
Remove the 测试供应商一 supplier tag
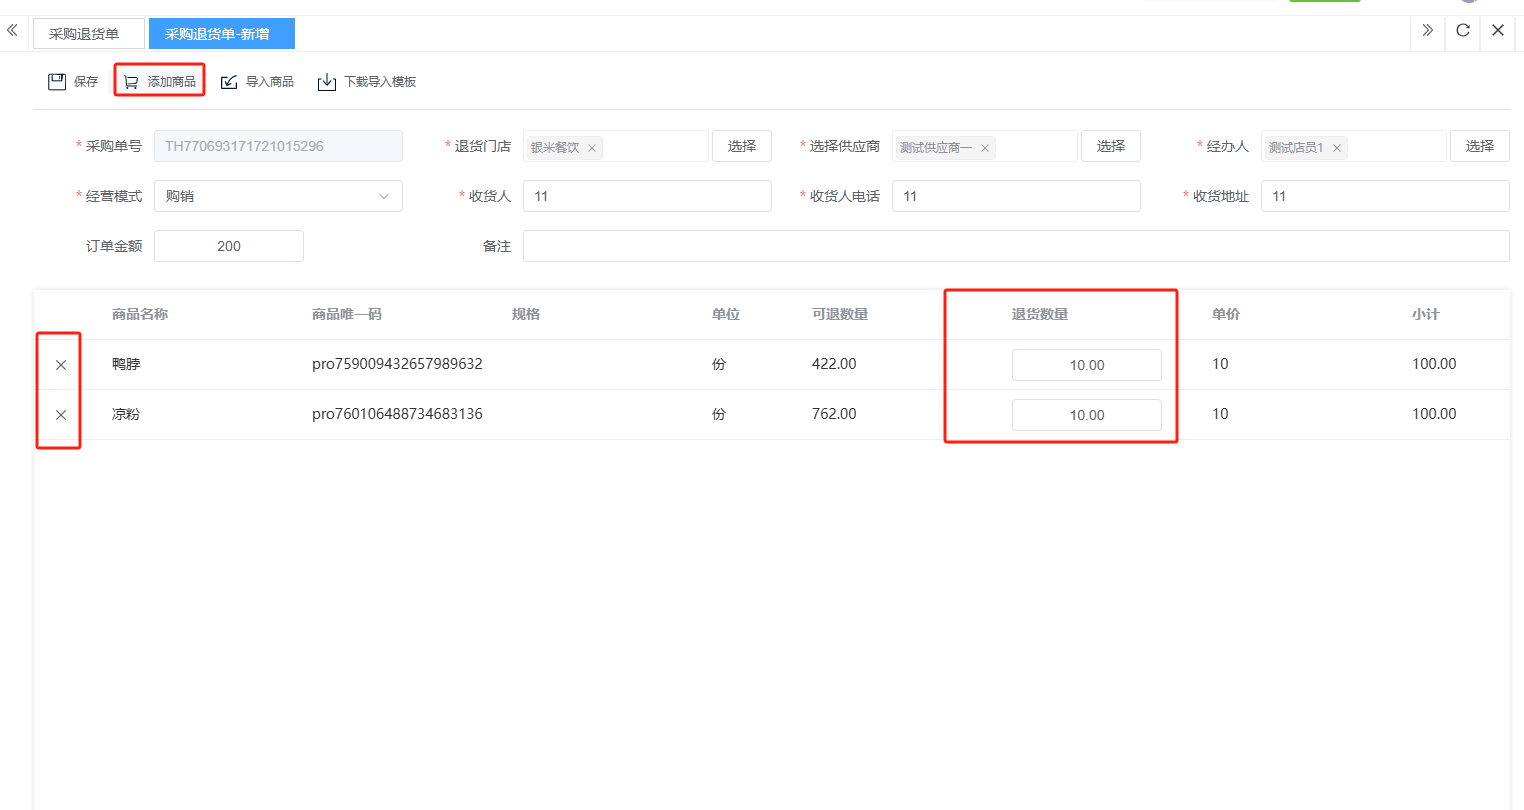pyautogui.click(x=985, y=148)
